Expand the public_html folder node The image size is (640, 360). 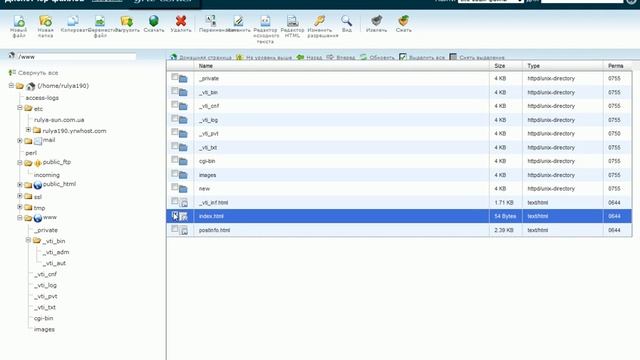20,184
